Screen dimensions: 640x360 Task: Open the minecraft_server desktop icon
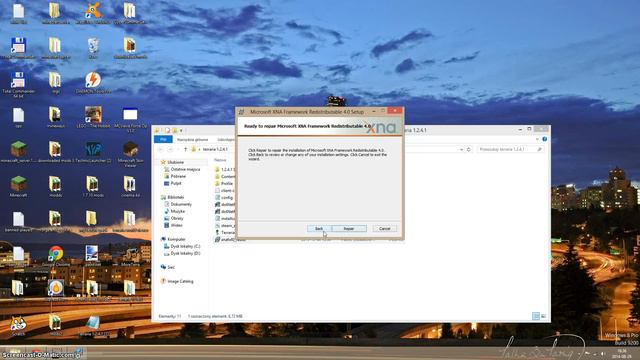click(x=18, y=152)
